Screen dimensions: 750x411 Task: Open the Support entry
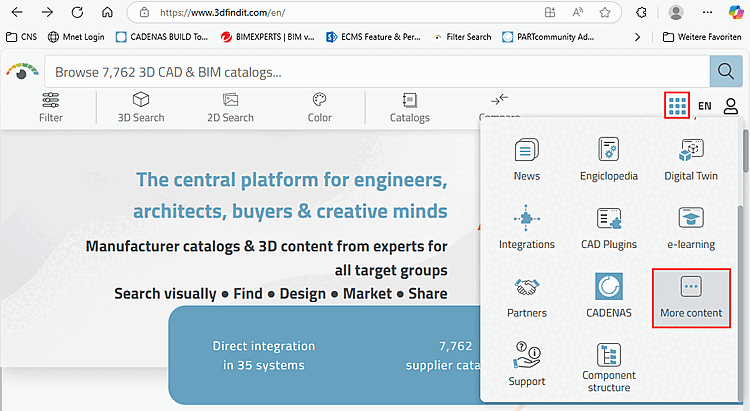pos(527,365)
